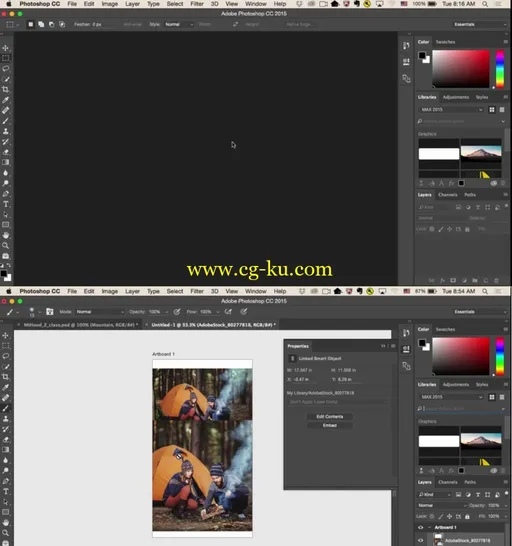Switch to the Channels tab in the empty-canvas window

(x=448, y=195)
